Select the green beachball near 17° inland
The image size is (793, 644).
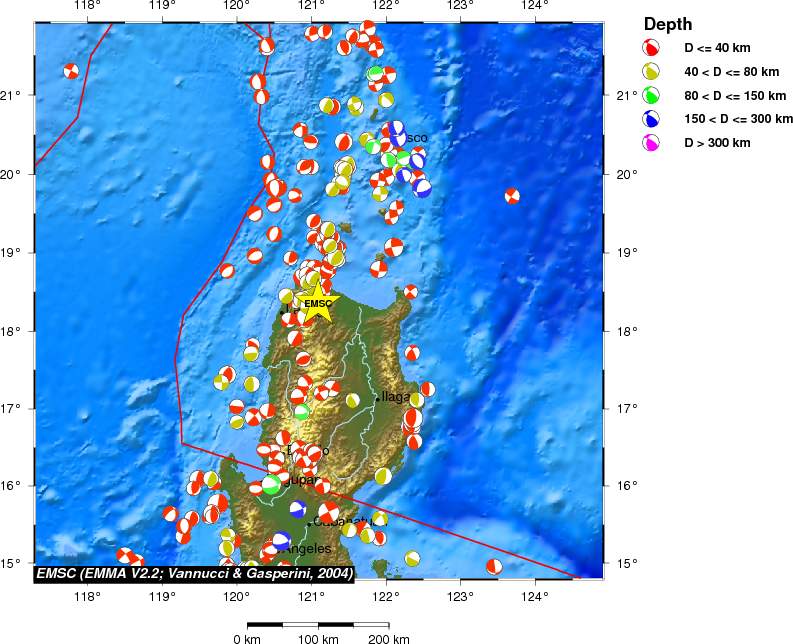coord(301,411)
